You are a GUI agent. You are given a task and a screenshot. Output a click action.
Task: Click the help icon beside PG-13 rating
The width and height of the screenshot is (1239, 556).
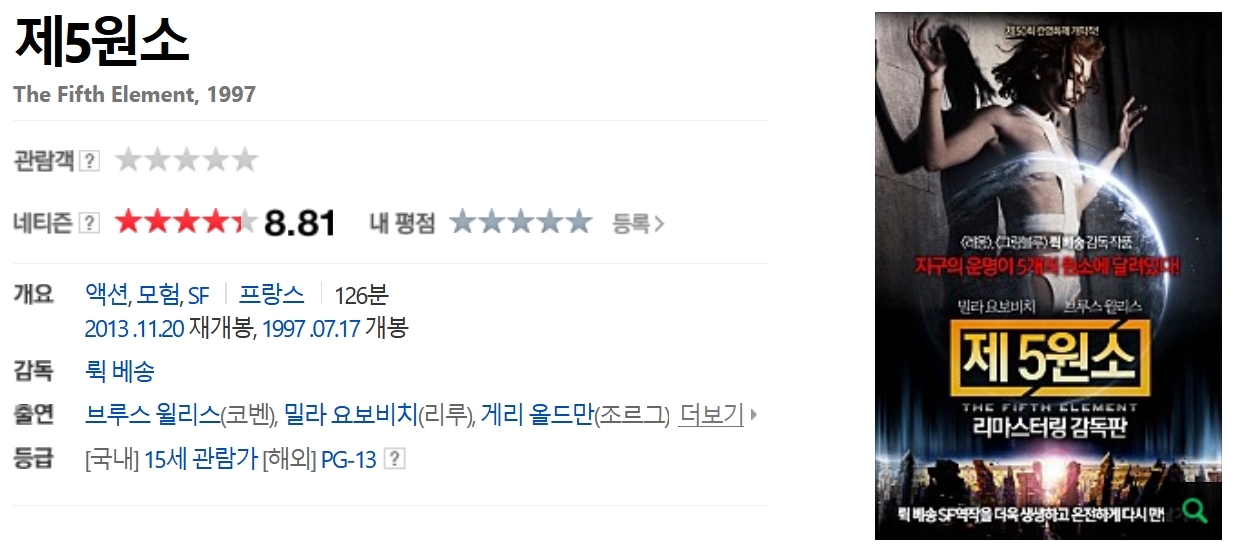pos(395,459)
